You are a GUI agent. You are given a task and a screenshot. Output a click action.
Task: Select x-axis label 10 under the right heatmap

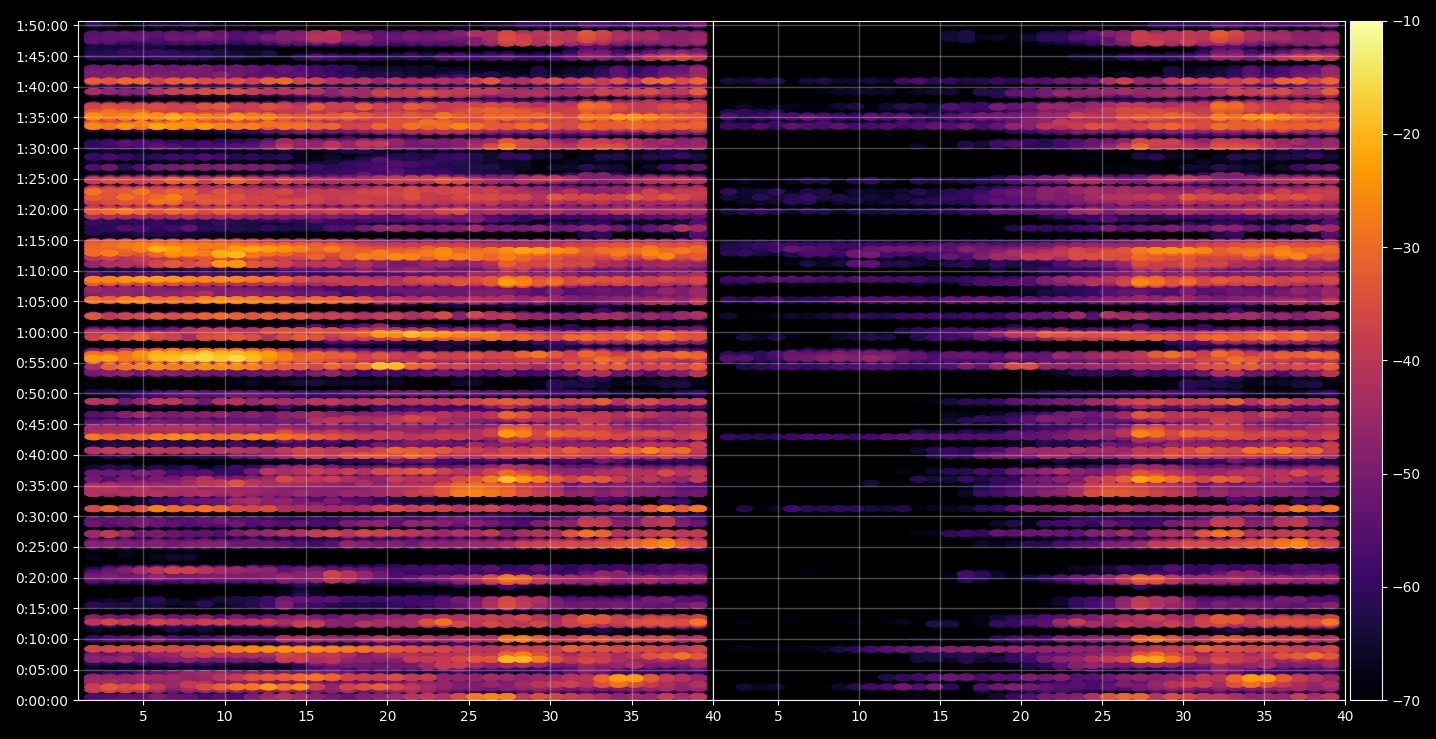coord(858,716)
